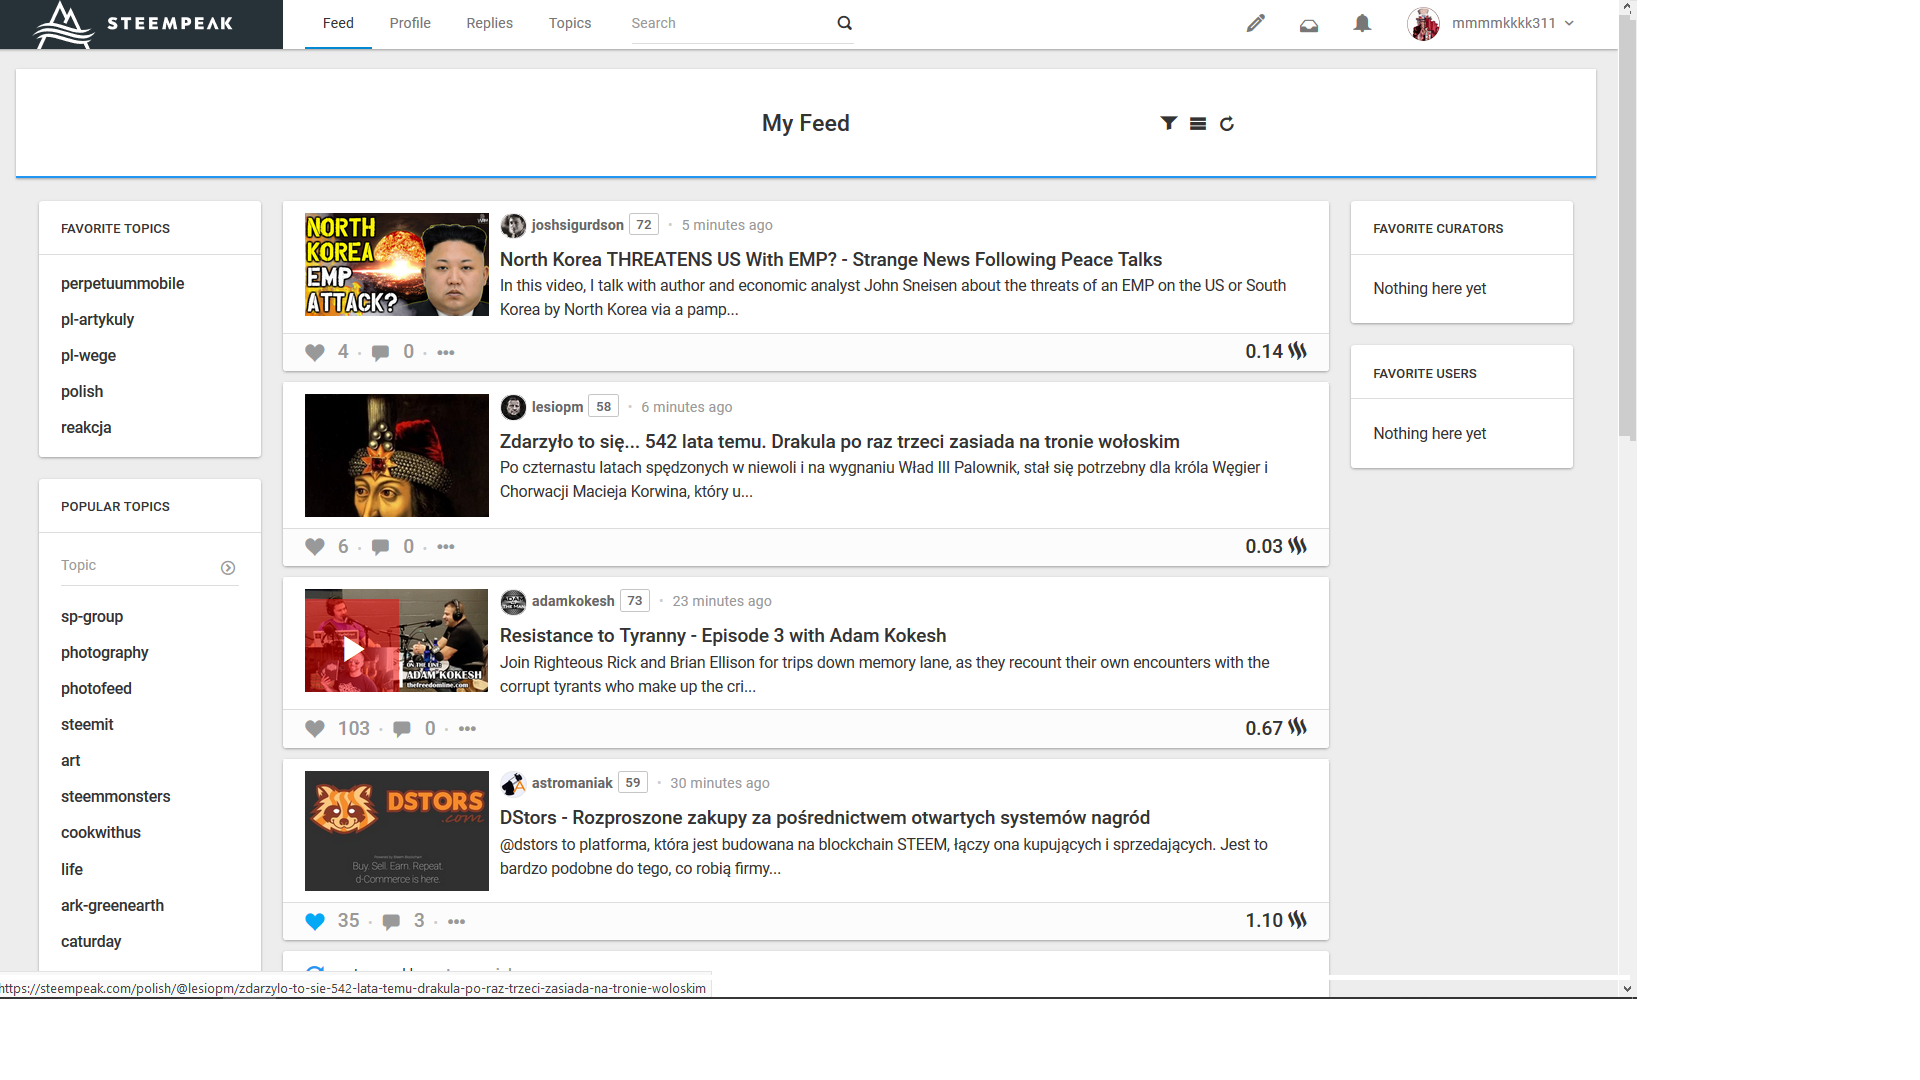Open the Replies tab
The image size is (1920, 1080).
point(489,23)
